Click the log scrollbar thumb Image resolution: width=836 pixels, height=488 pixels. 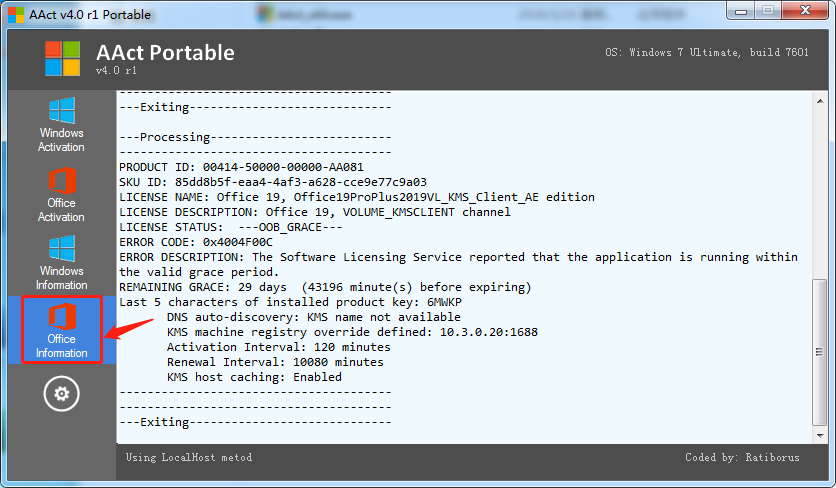tap(820, 352)
